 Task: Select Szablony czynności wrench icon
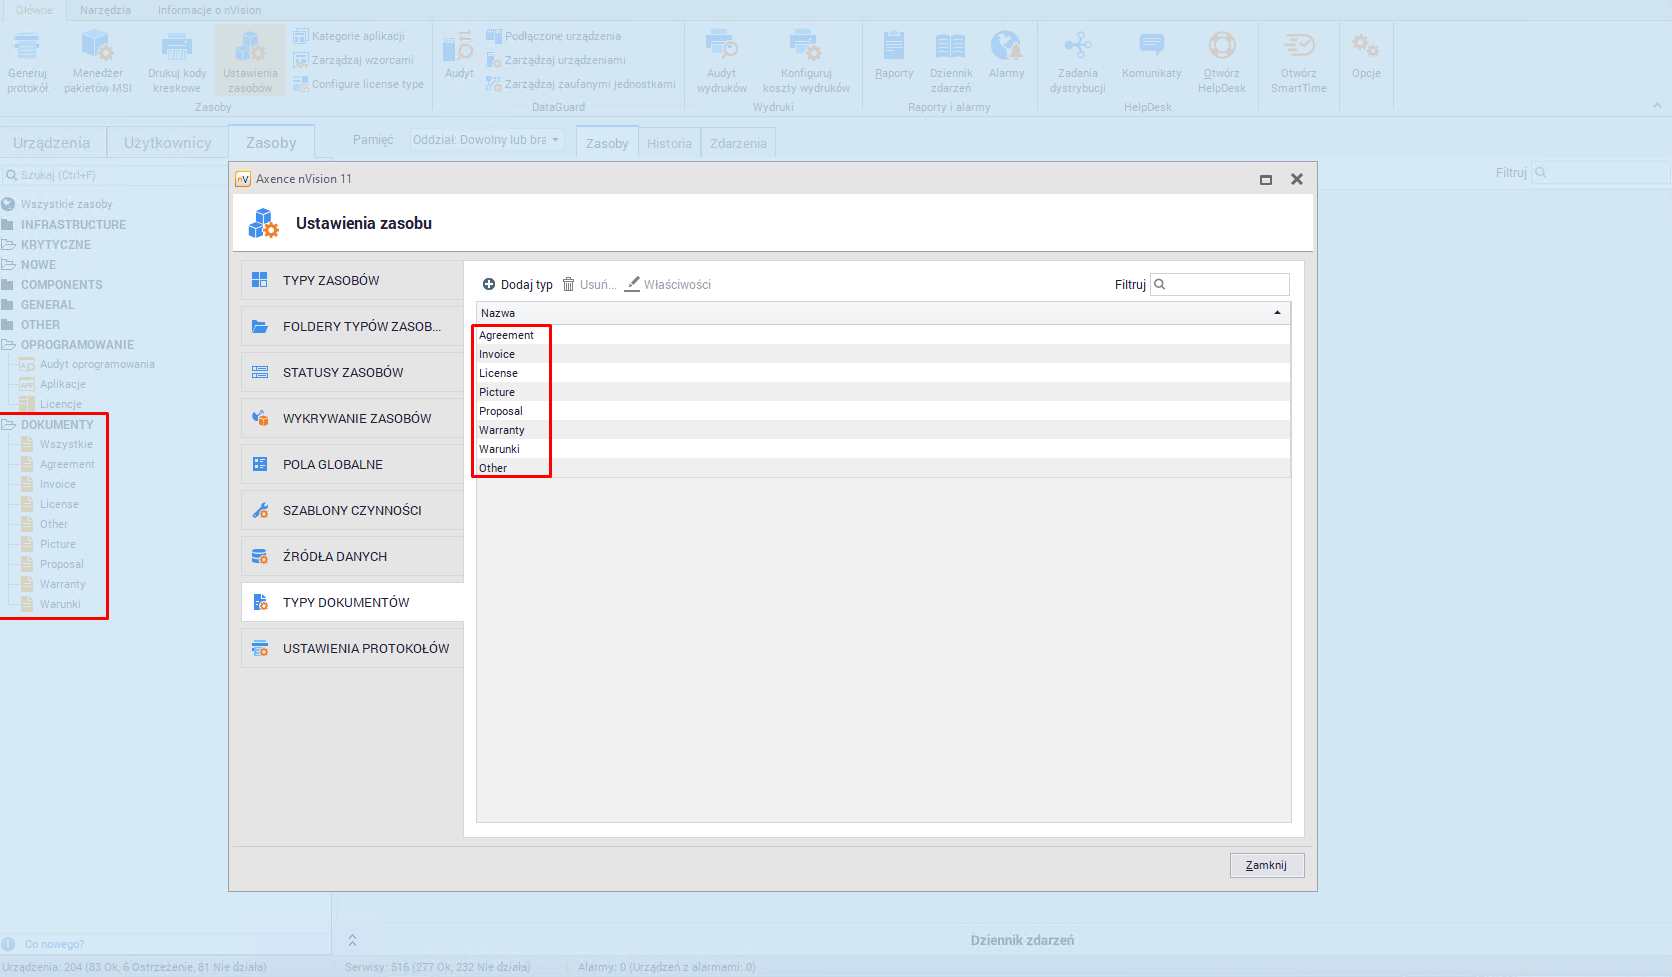[x=260, y=510]
